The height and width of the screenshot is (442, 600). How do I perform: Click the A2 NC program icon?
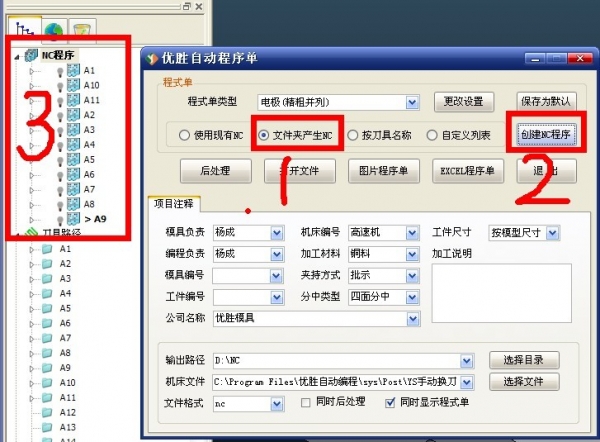pyautogui.click(x=73, y=115)
